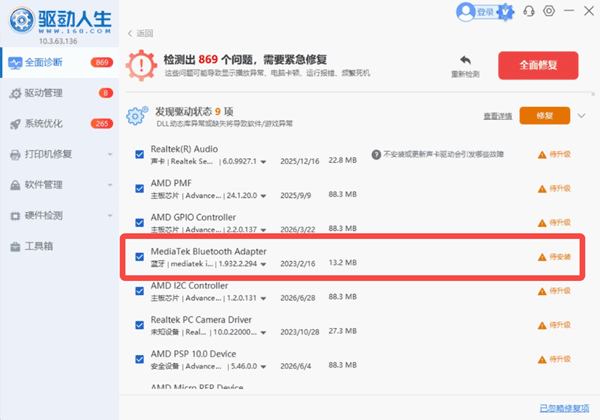This screenshot has width=600, height=420.
Task: Open the 全面诊断 section
Action: tap(60, 62)
